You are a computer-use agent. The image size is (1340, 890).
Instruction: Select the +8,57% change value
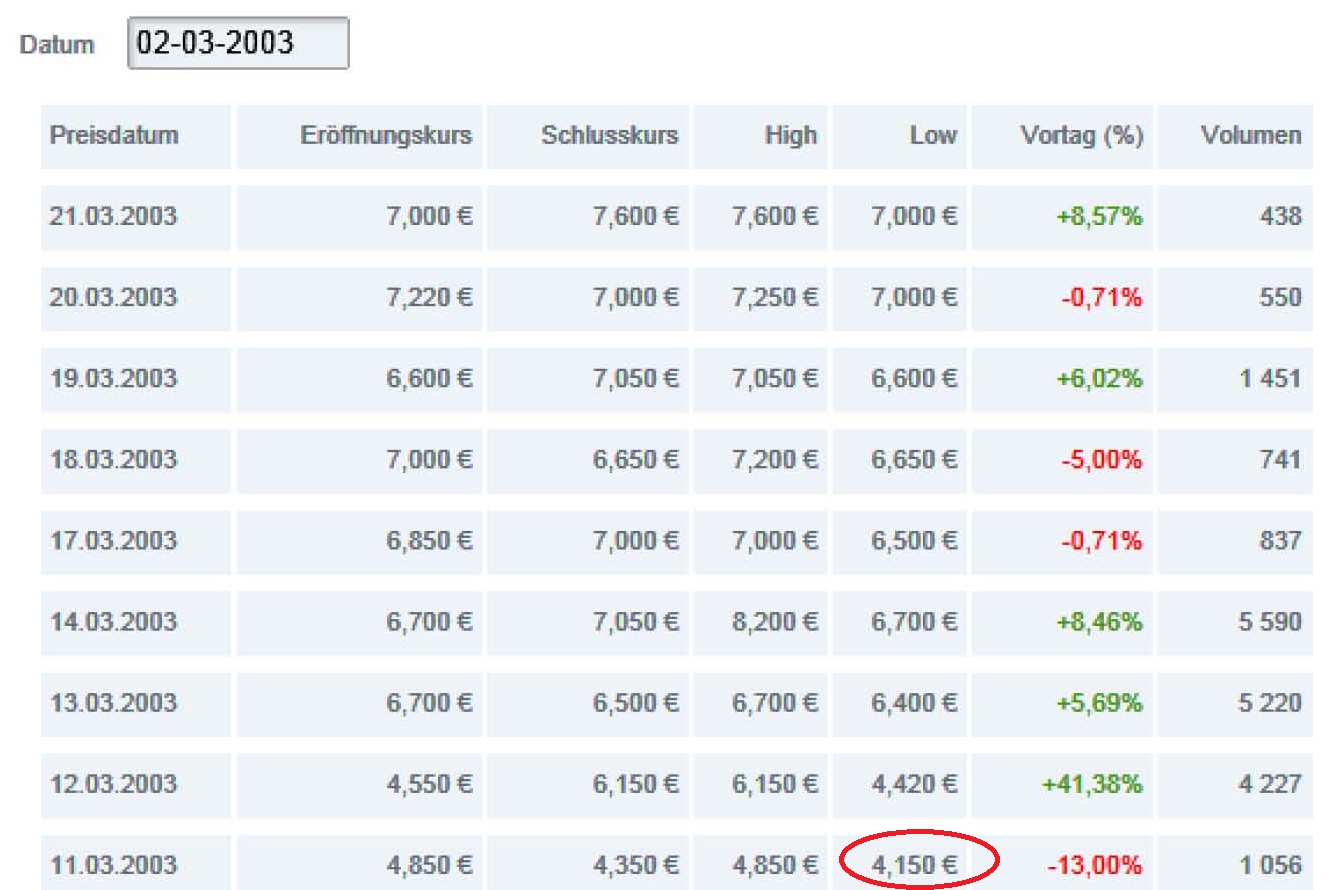[1098, 216]
